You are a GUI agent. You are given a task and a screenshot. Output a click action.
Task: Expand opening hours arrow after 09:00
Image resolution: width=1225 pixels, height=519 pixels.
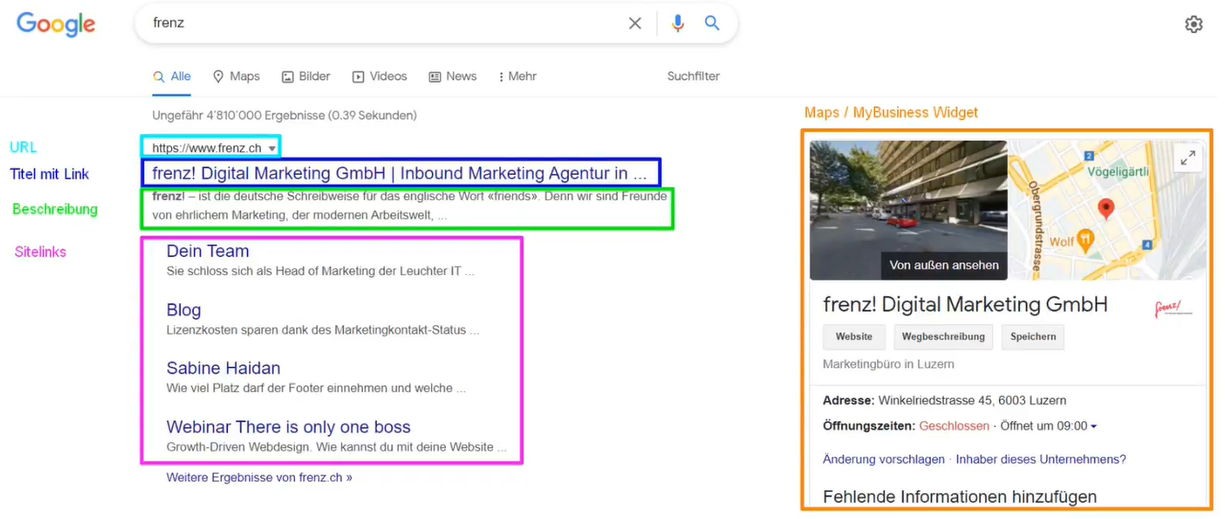1094,427
